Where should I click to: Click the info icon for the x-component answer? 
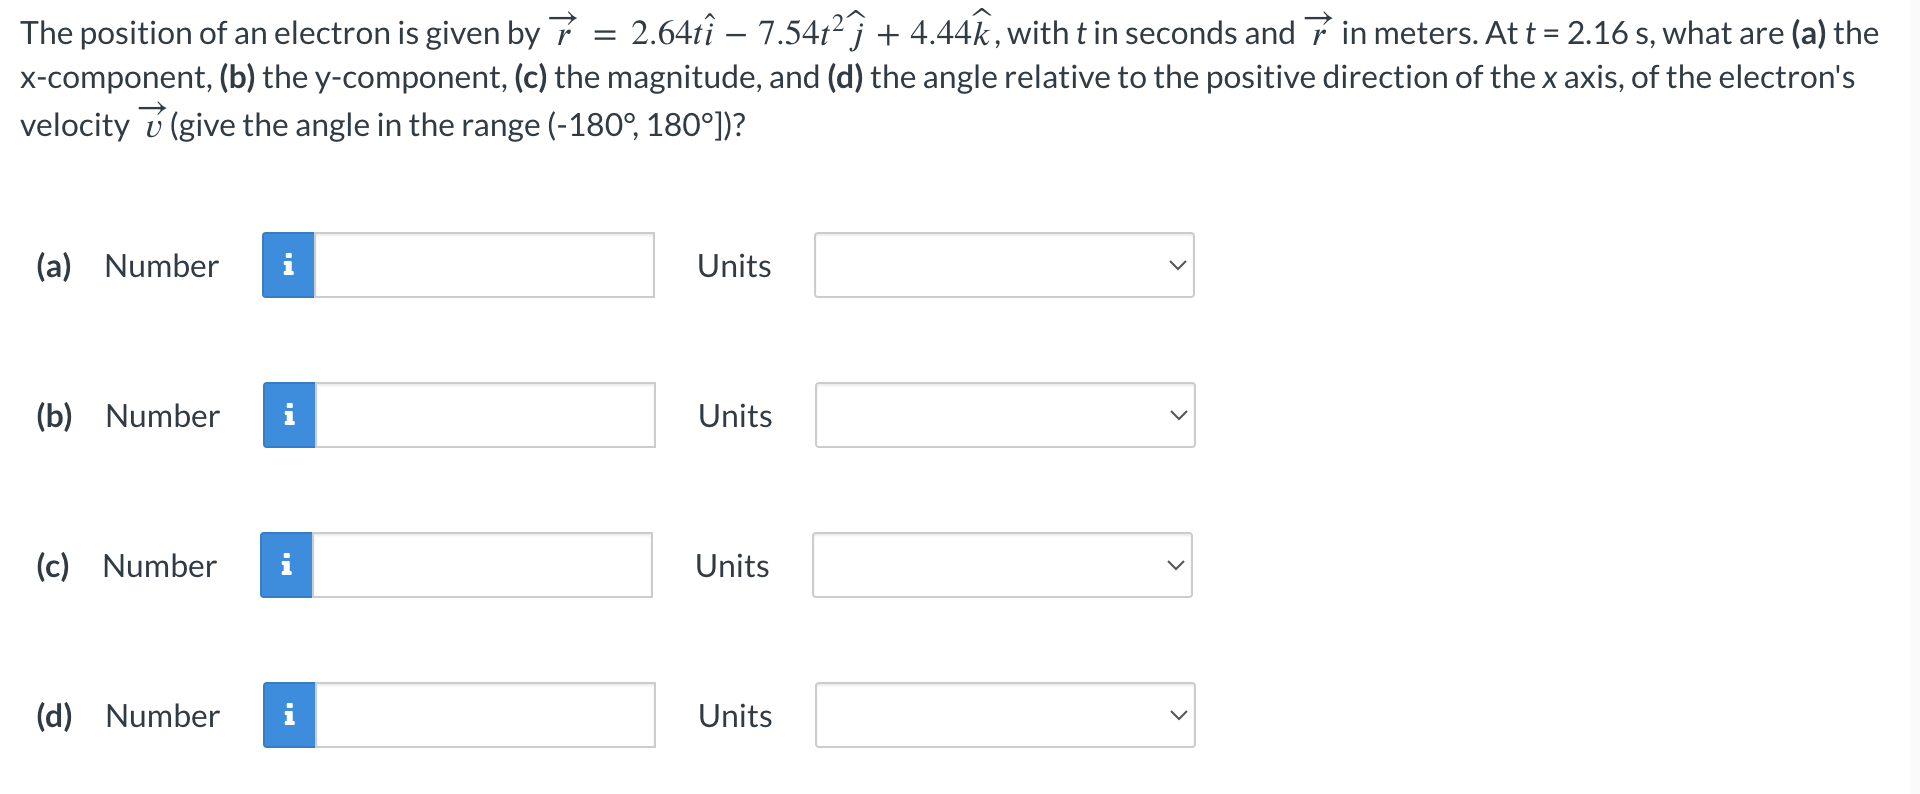pyautogui.click(x=288, y=265)
